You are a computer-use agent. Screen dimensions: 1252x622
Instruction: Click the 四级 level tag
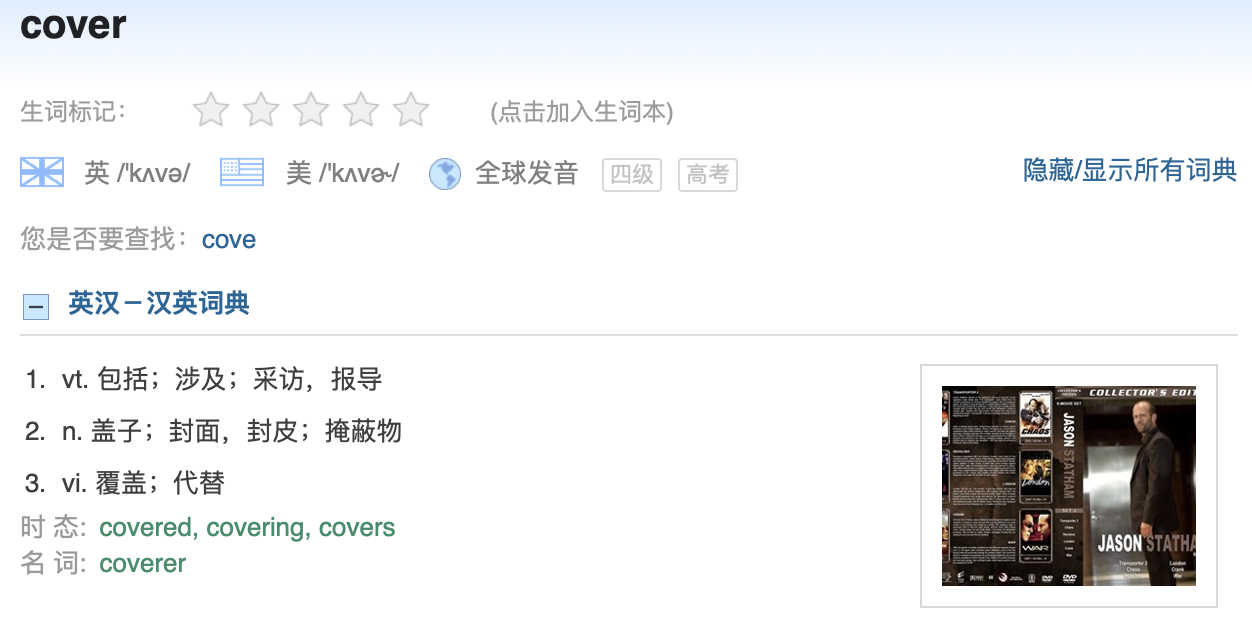[x=632, y=174]
